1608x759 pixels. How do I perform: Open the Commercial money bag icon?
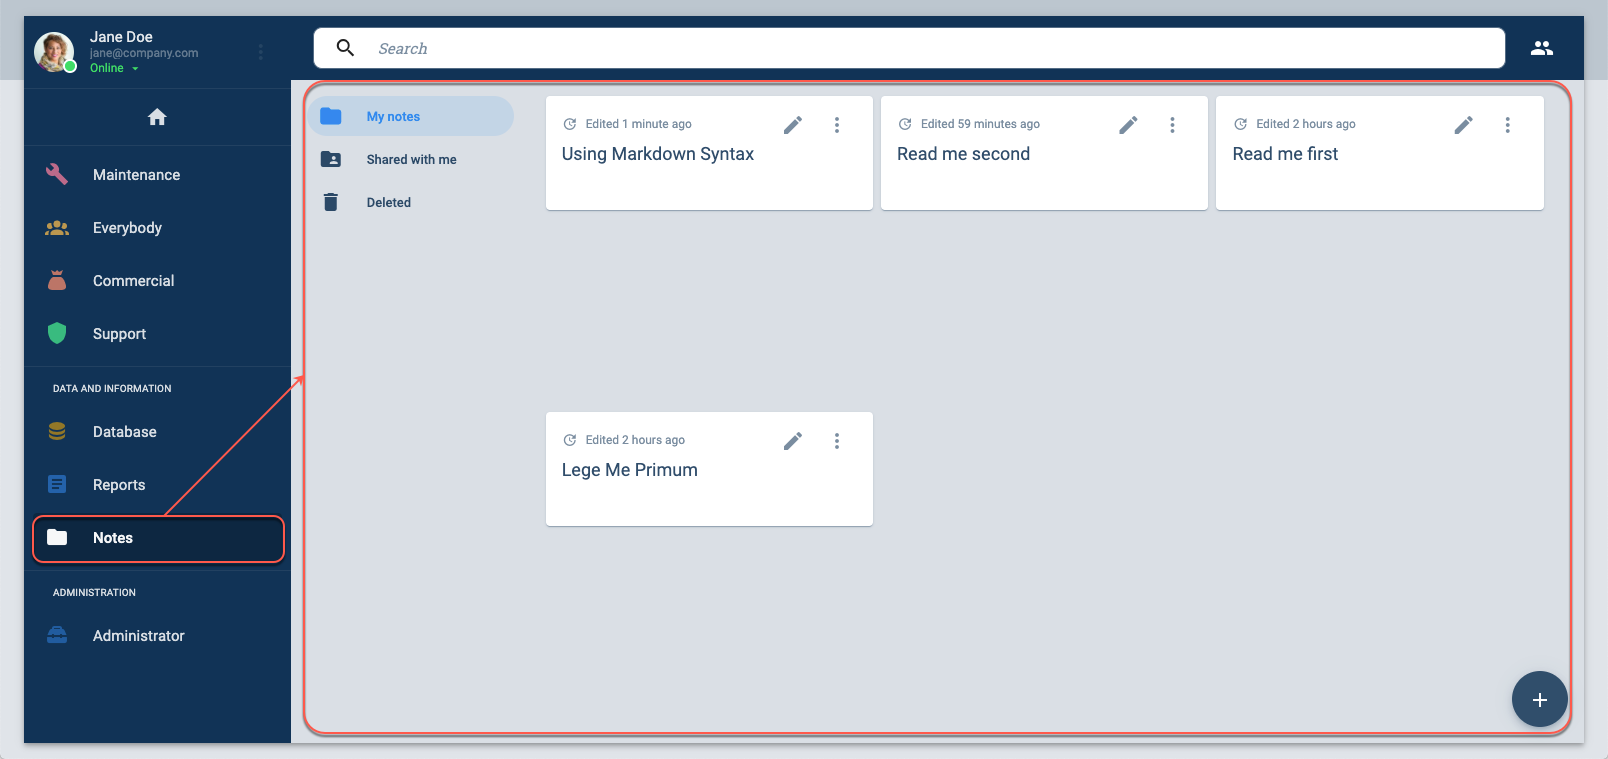pos(57,280)
